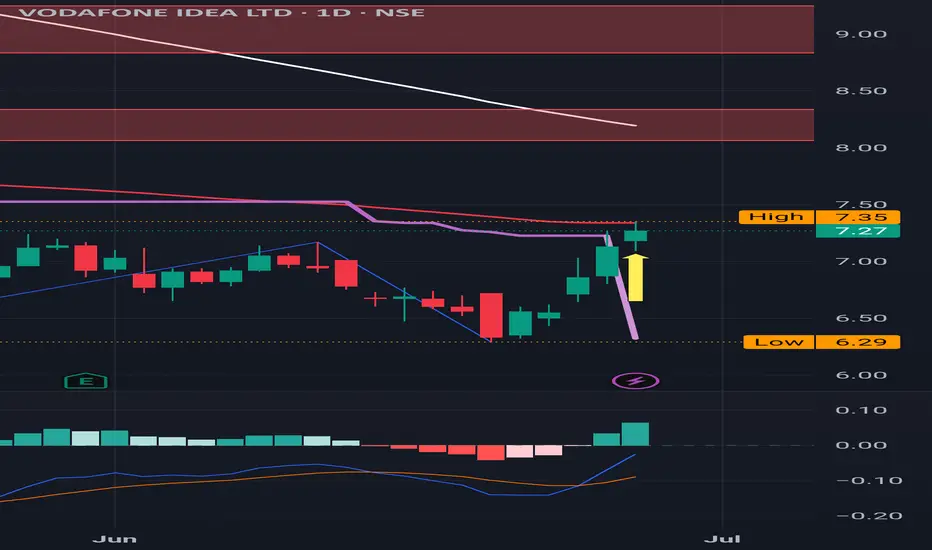Click the Low 6.29 price label
The image size is (932, 550).
pos(821,342)
